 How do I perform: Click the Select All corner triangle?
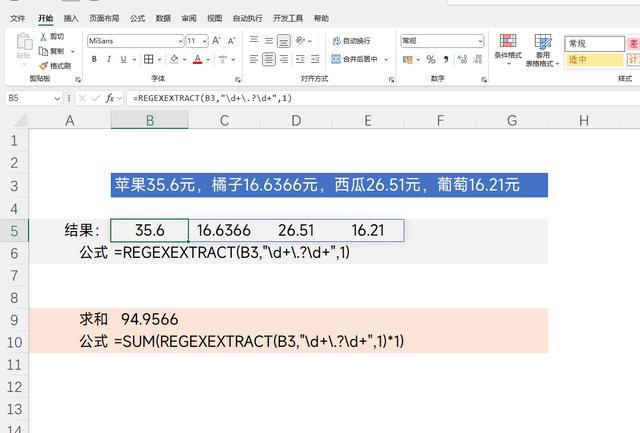tap(18, 120)
